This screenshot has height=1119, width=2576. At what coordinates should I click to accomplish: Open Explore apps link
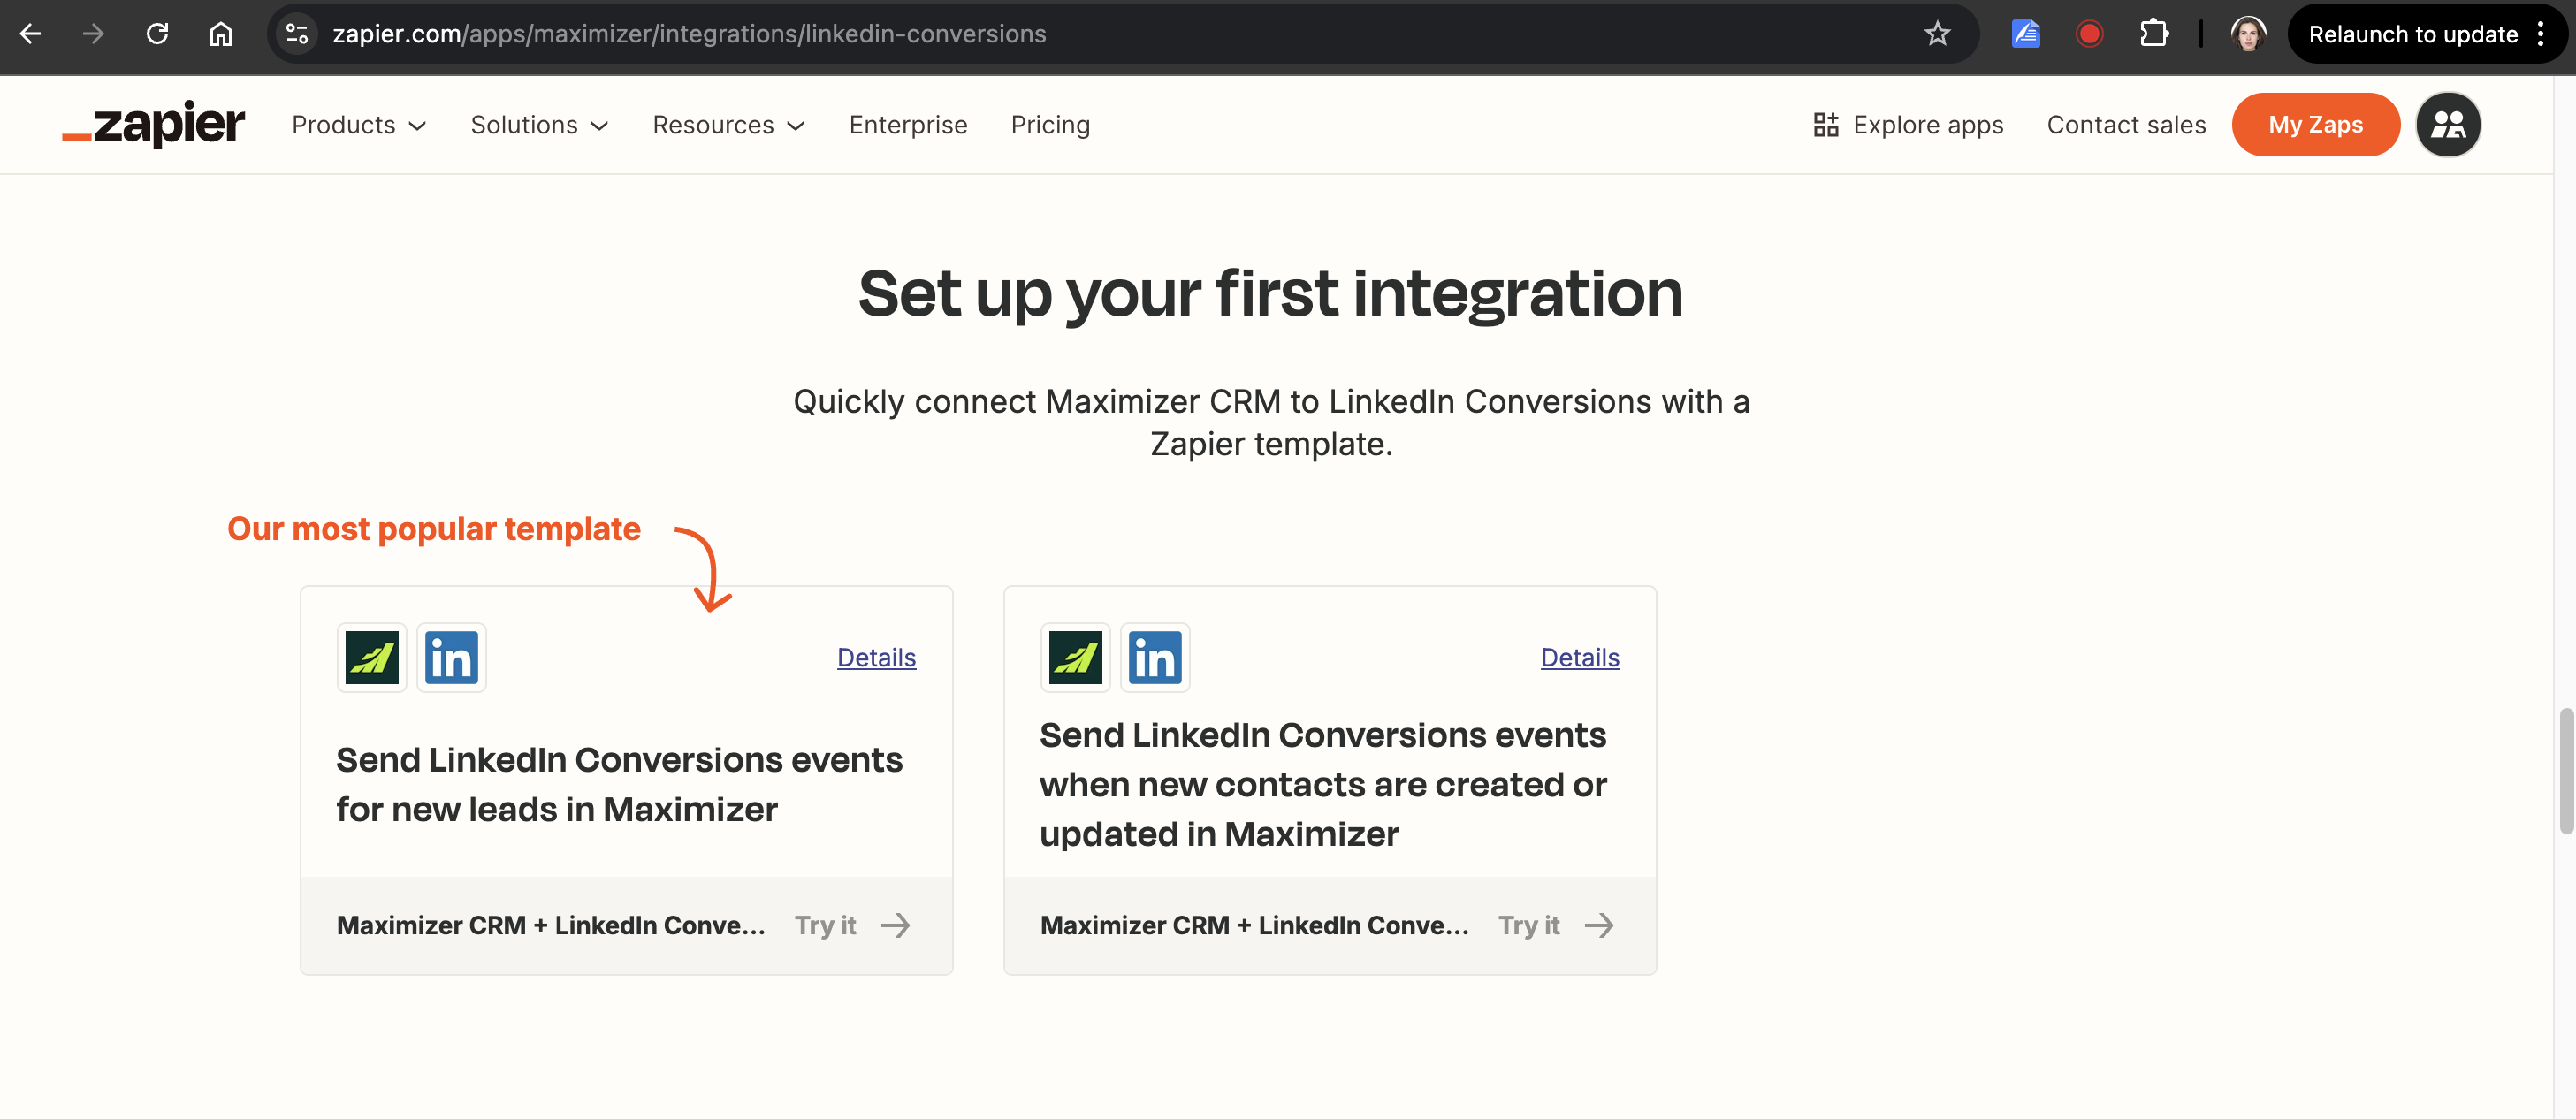pyautogui.click(x=1908, y=124)
